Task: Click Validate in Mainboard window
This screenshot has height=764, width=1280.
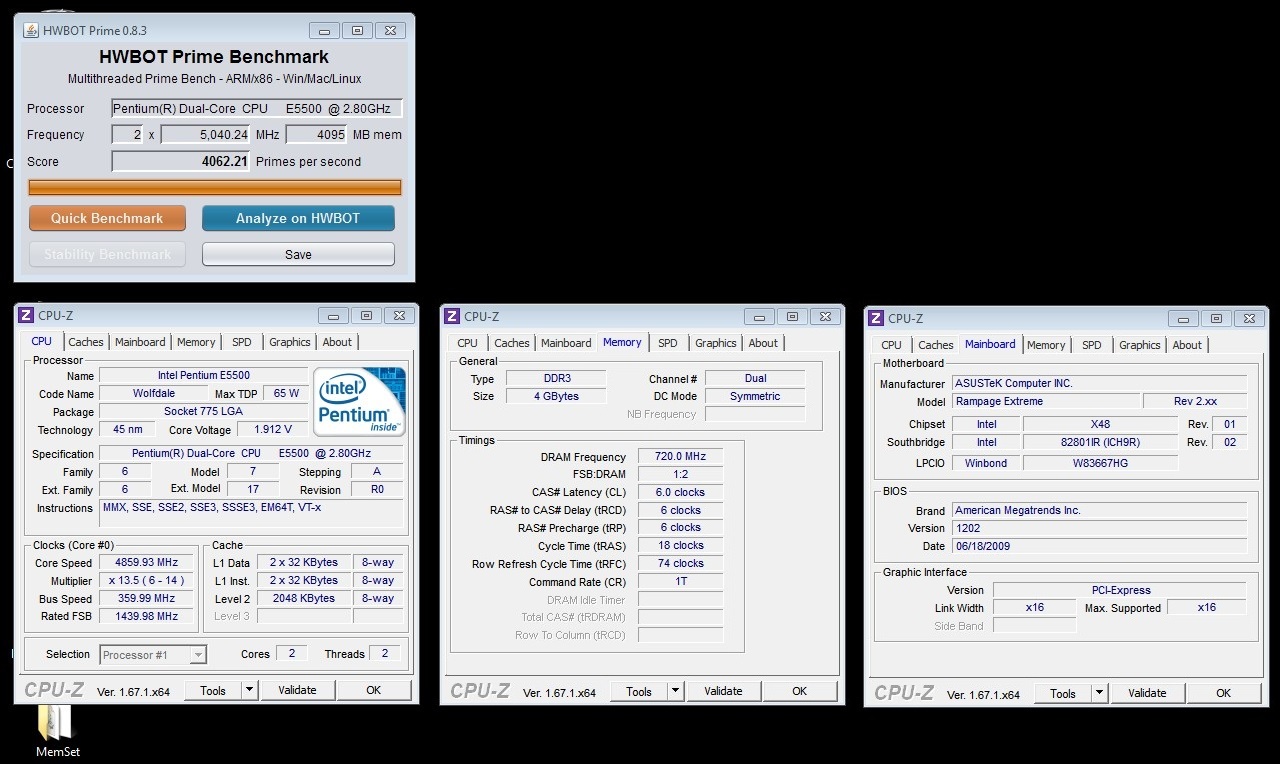Action: (1147, 693)
